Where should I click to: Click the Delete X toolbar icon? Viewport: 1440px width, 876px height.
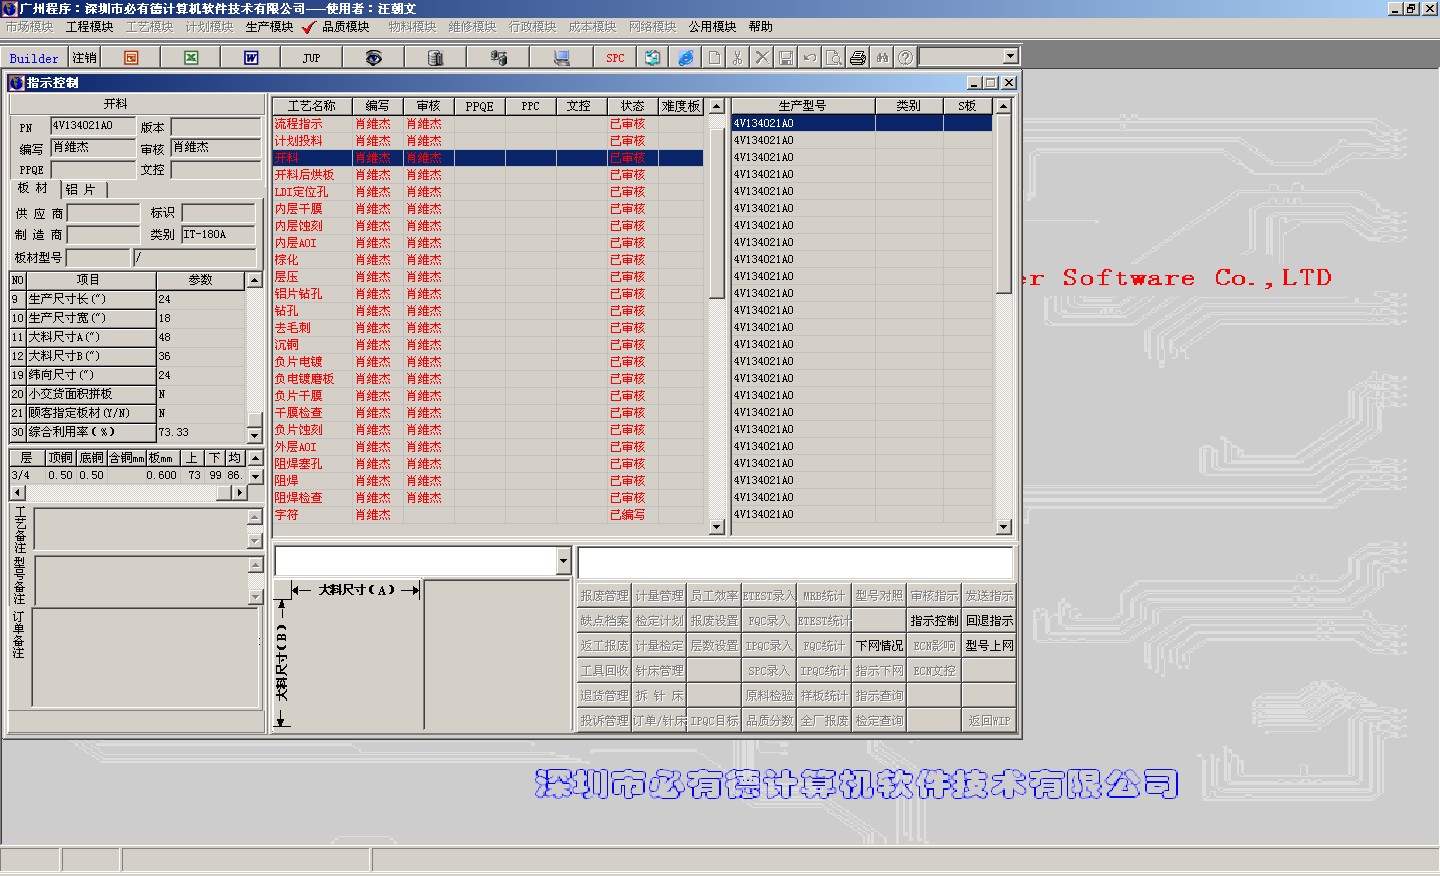pos(762,58)
